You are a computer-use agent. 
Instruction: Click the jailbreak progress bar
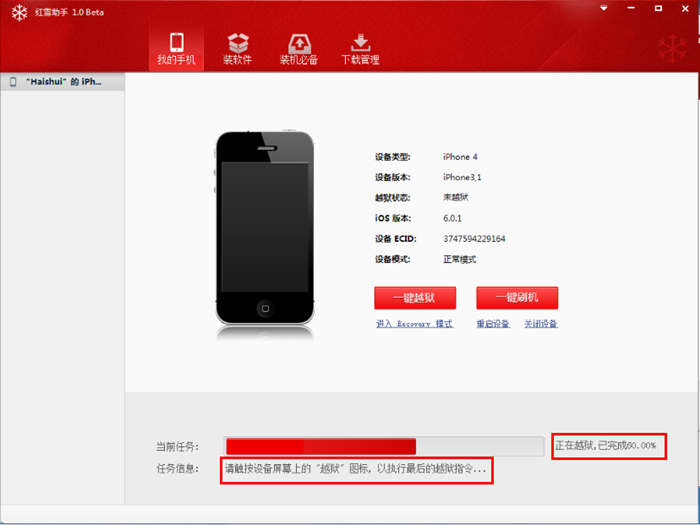tap(385, 446)
